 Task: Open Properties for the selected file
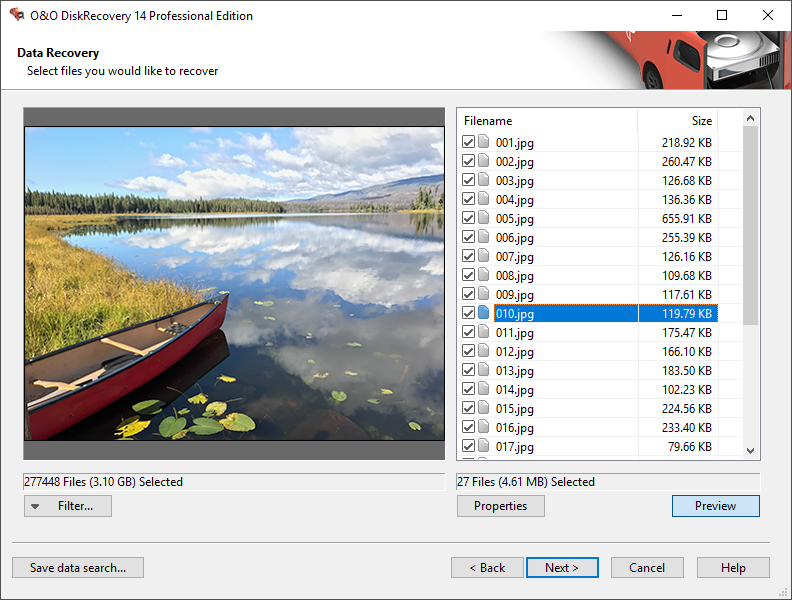(x=501, y=506)
